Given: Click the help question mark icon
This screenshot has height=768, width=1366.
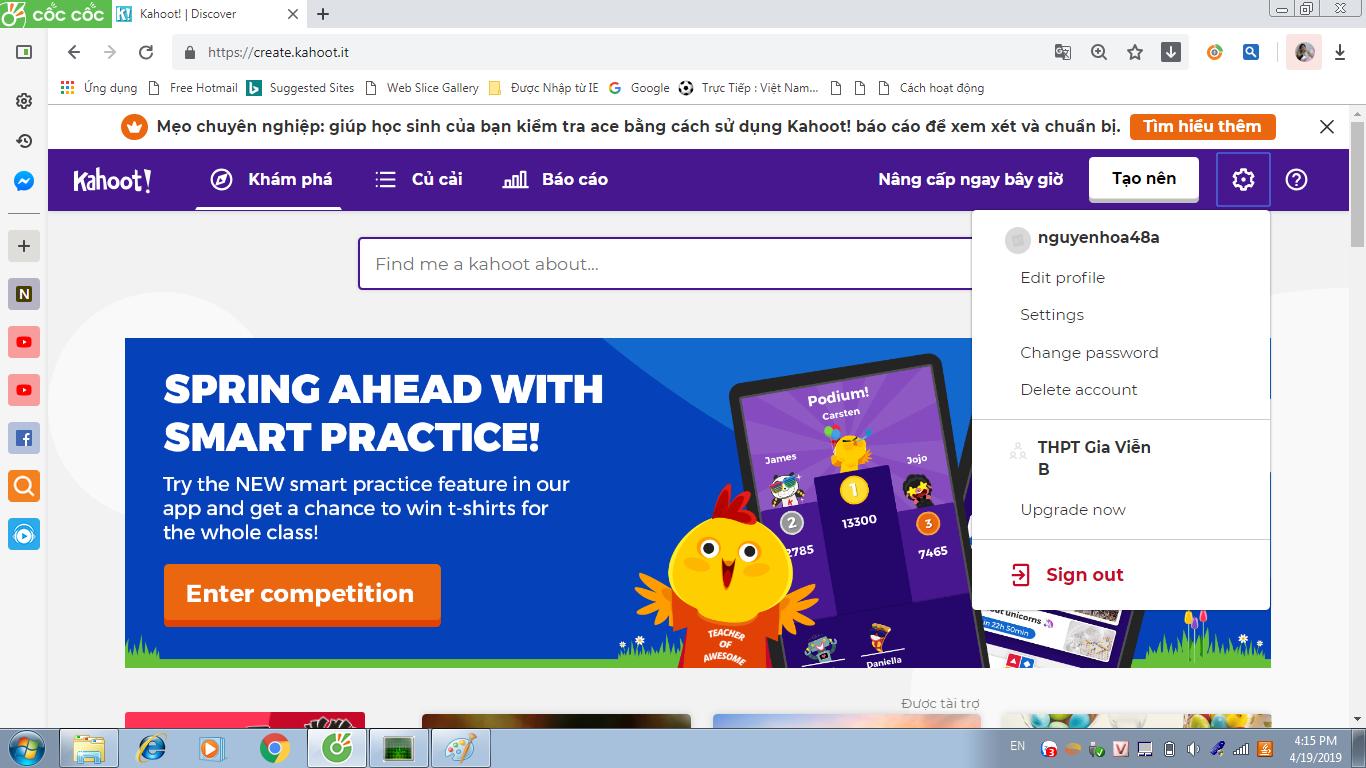Looking at the screenshot, I should (x=1296, y=179).
